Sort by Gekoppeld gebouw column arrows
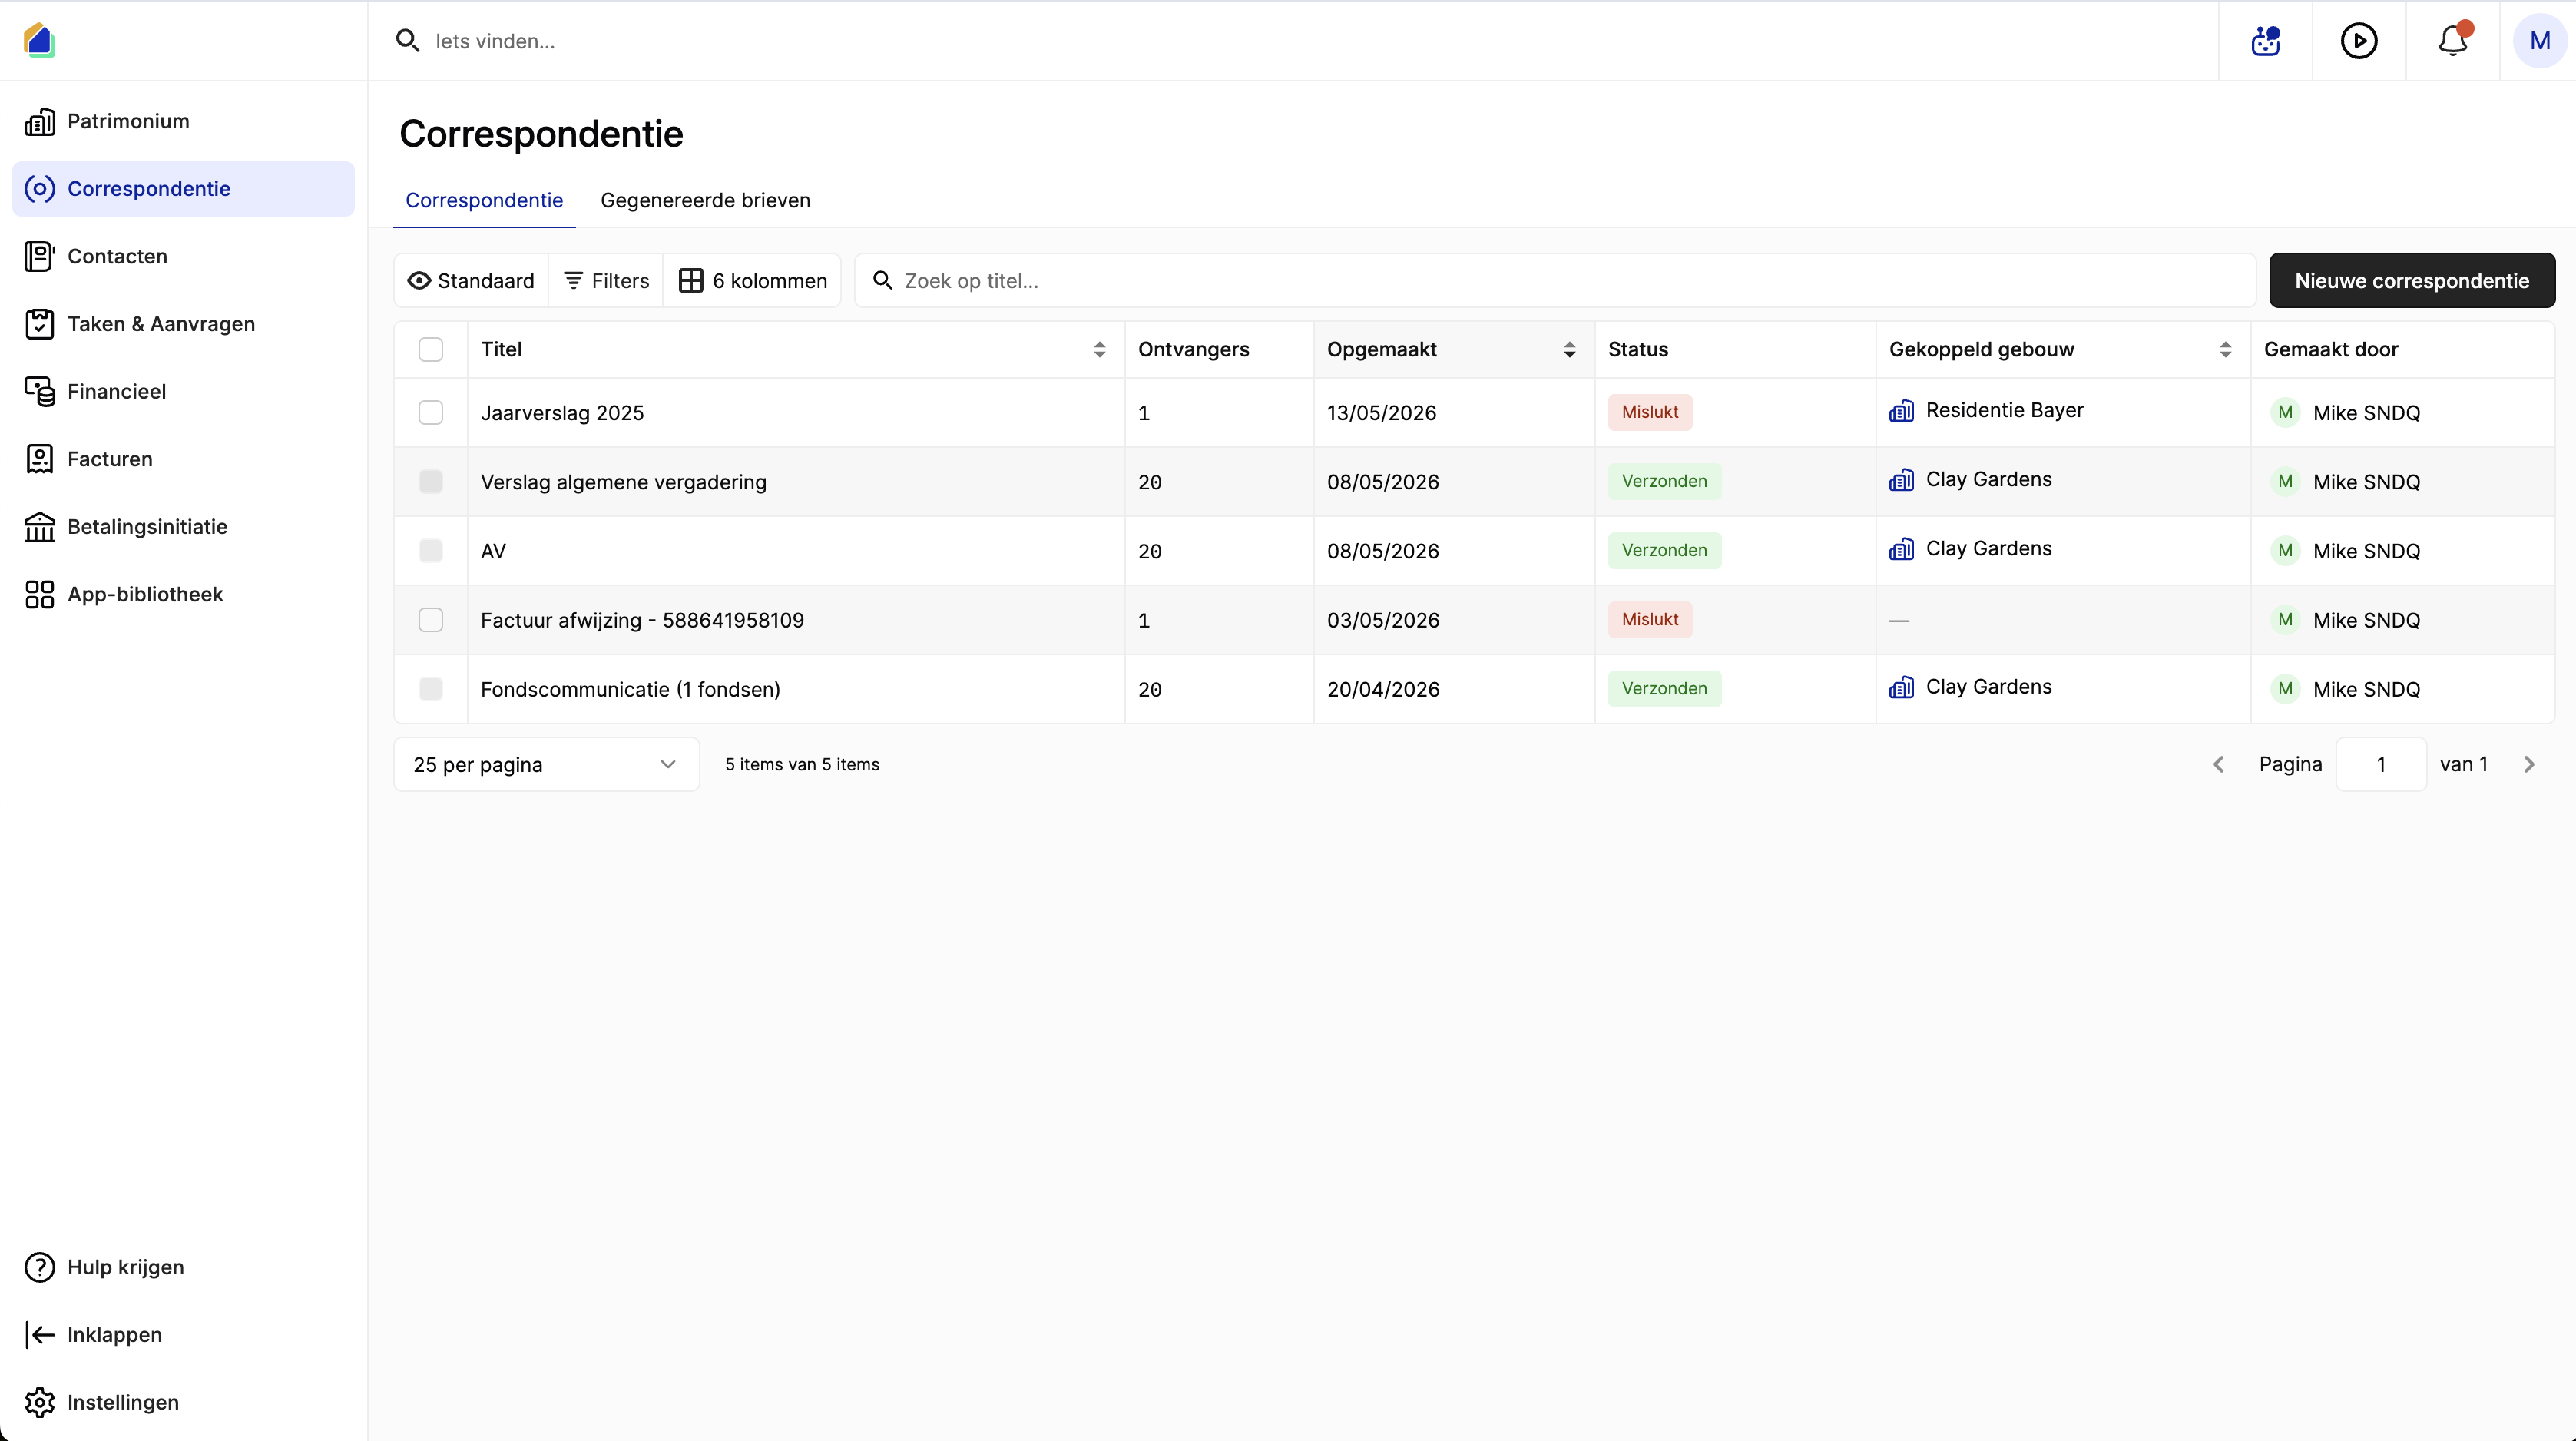This screenshot has height=1441, width=2576. tap(2225, 349)
